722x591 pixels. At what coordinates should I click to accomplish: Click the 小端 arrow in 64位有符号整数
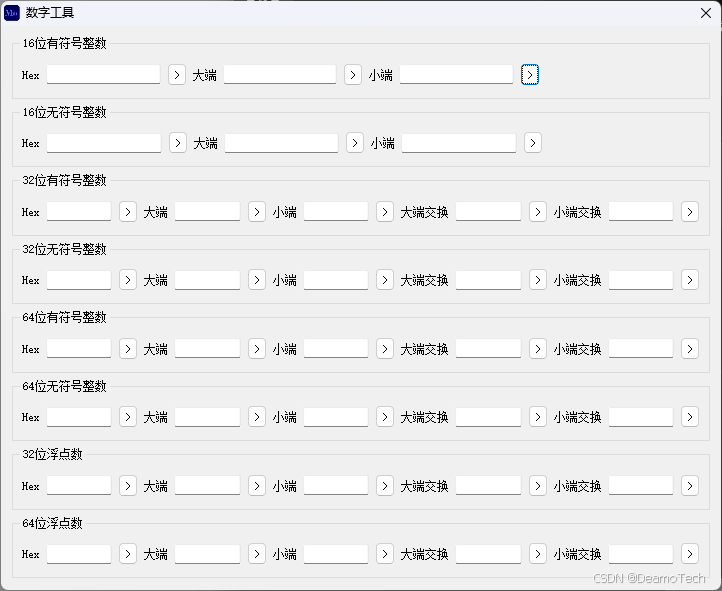coord(385,349)
